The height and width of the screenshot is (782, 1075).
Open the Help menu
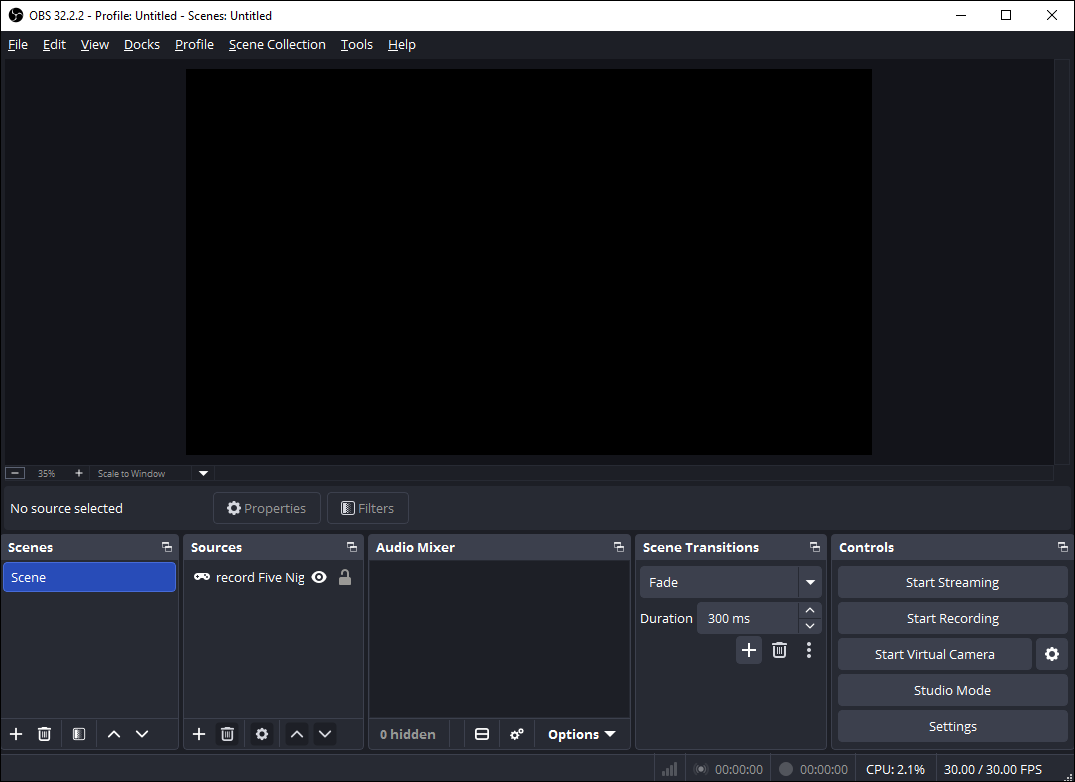tap(402, 45)
